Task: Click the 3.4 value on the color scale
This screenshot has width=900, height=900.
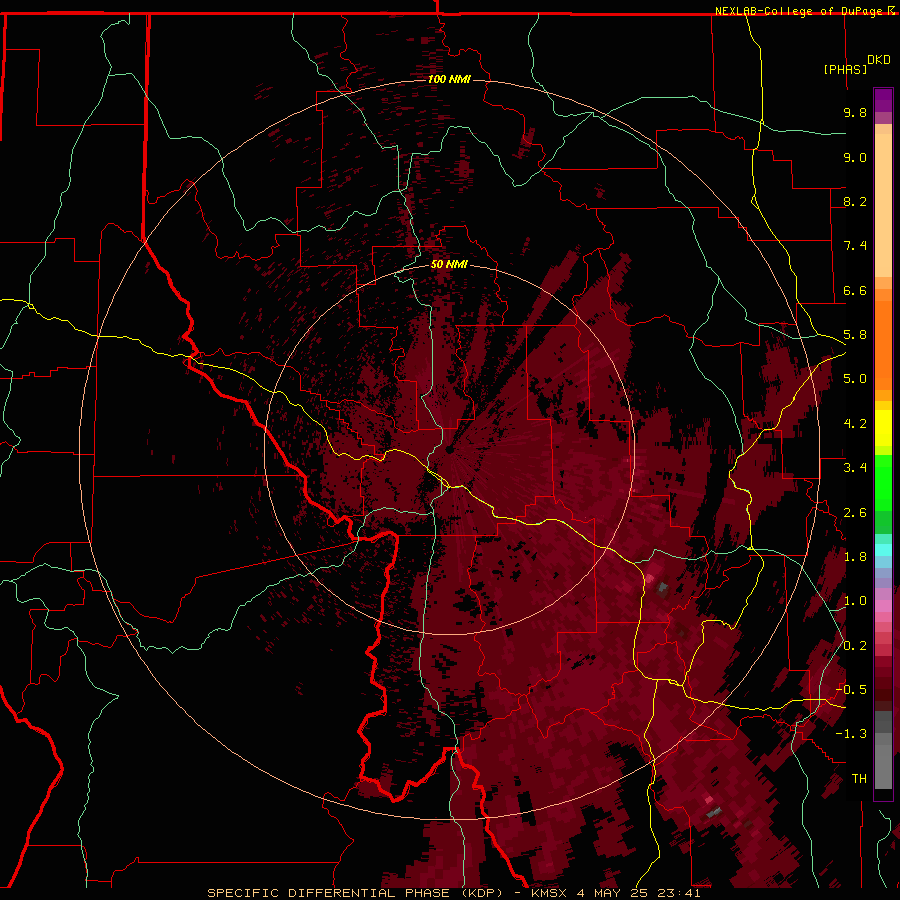Action: (x=855, y=468)
